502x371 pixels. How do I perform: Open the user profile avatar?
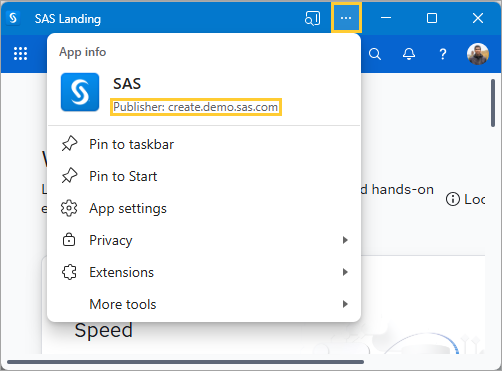click(x=478, y=54)
